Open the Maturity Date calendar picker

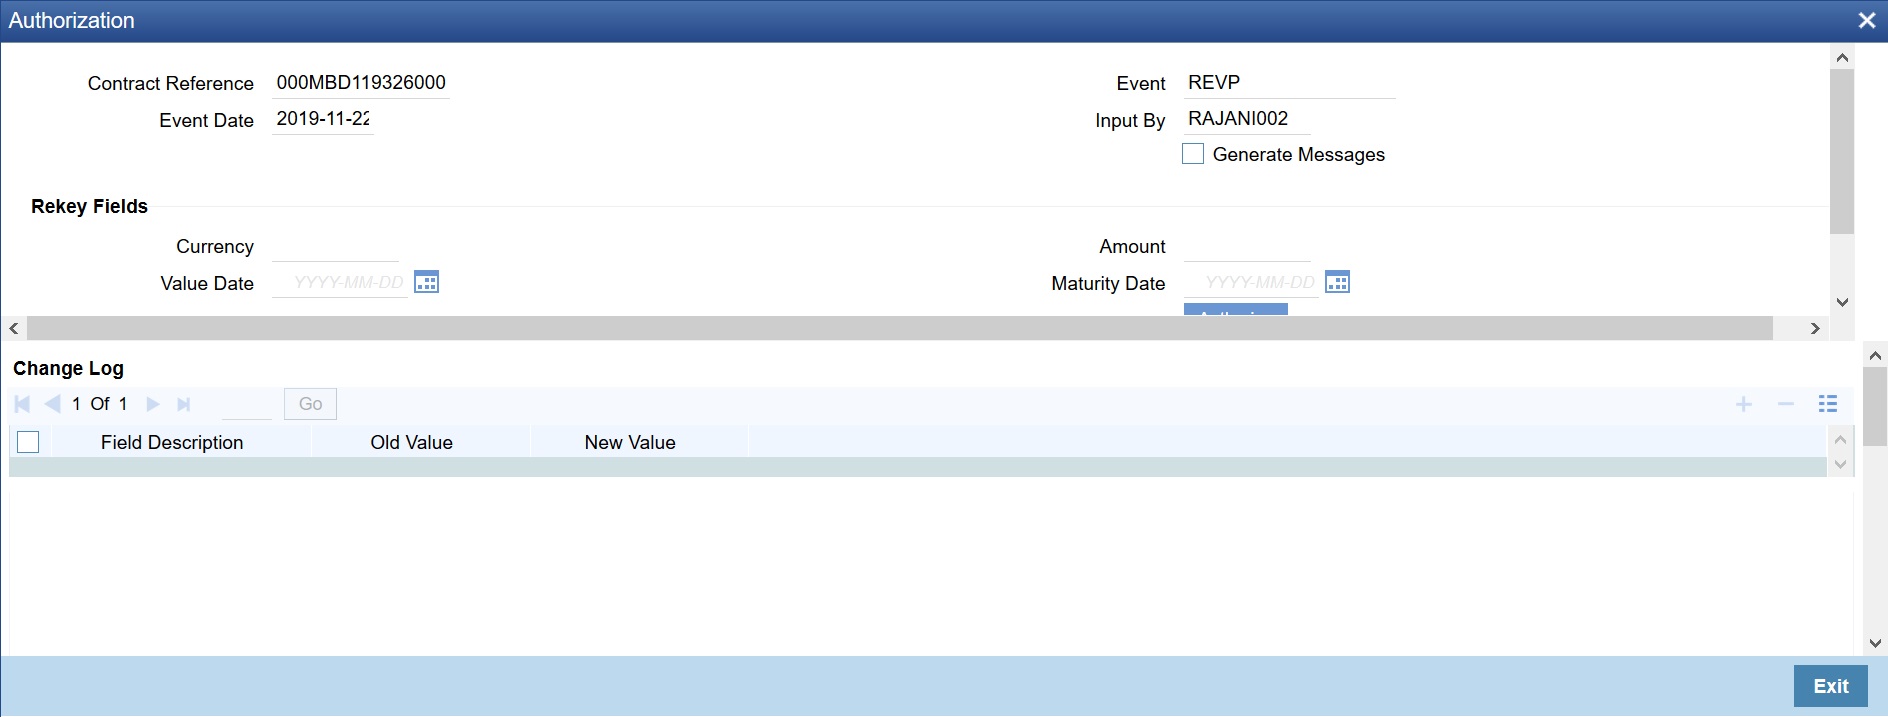(1338, 282)
